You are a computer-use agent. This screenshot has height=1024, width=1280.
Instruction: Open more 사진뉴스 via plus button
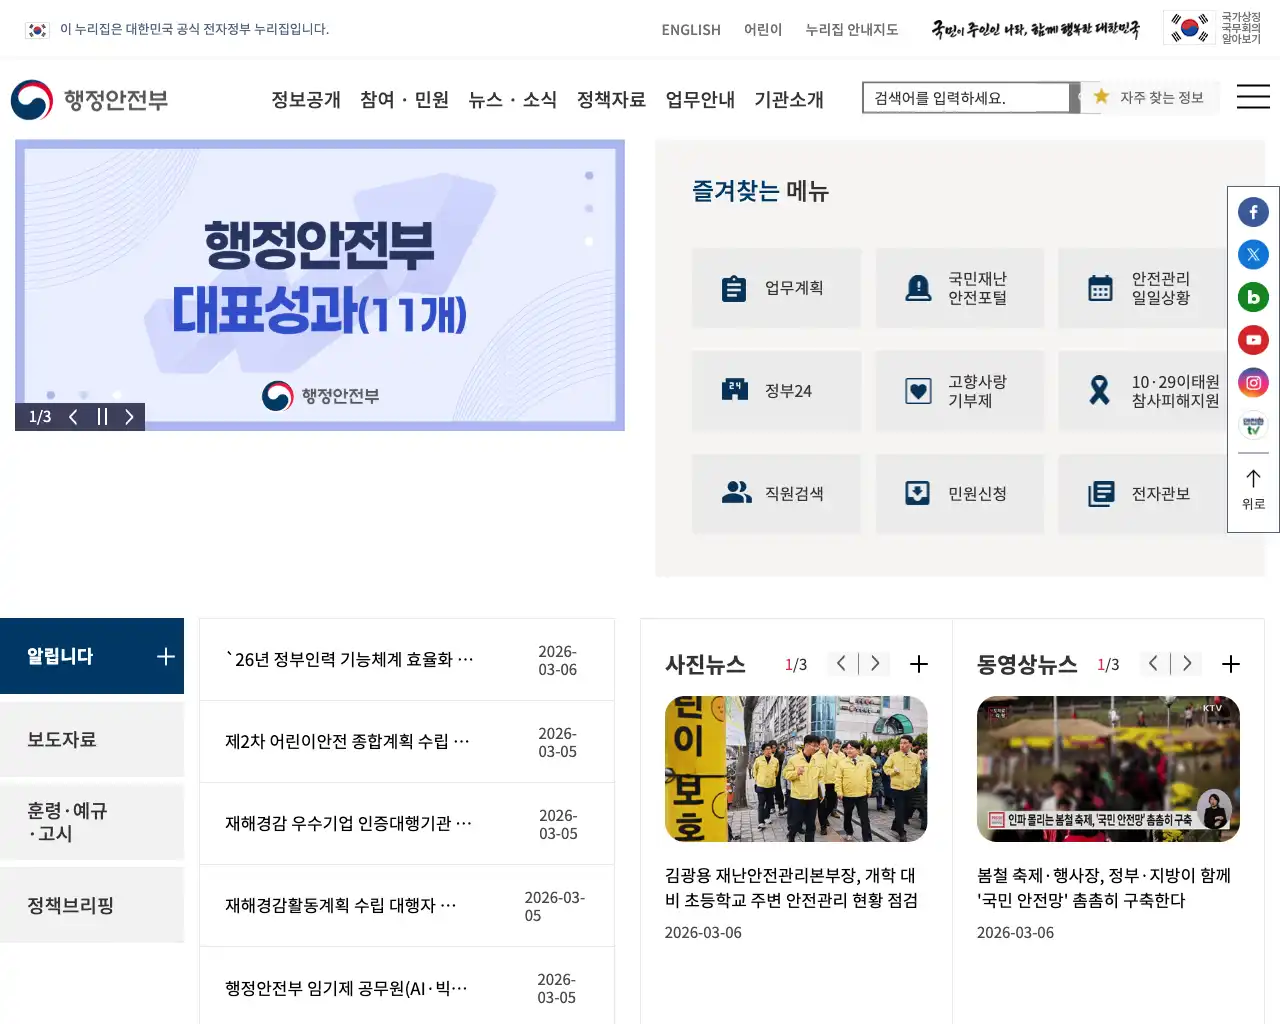point(918,663)
